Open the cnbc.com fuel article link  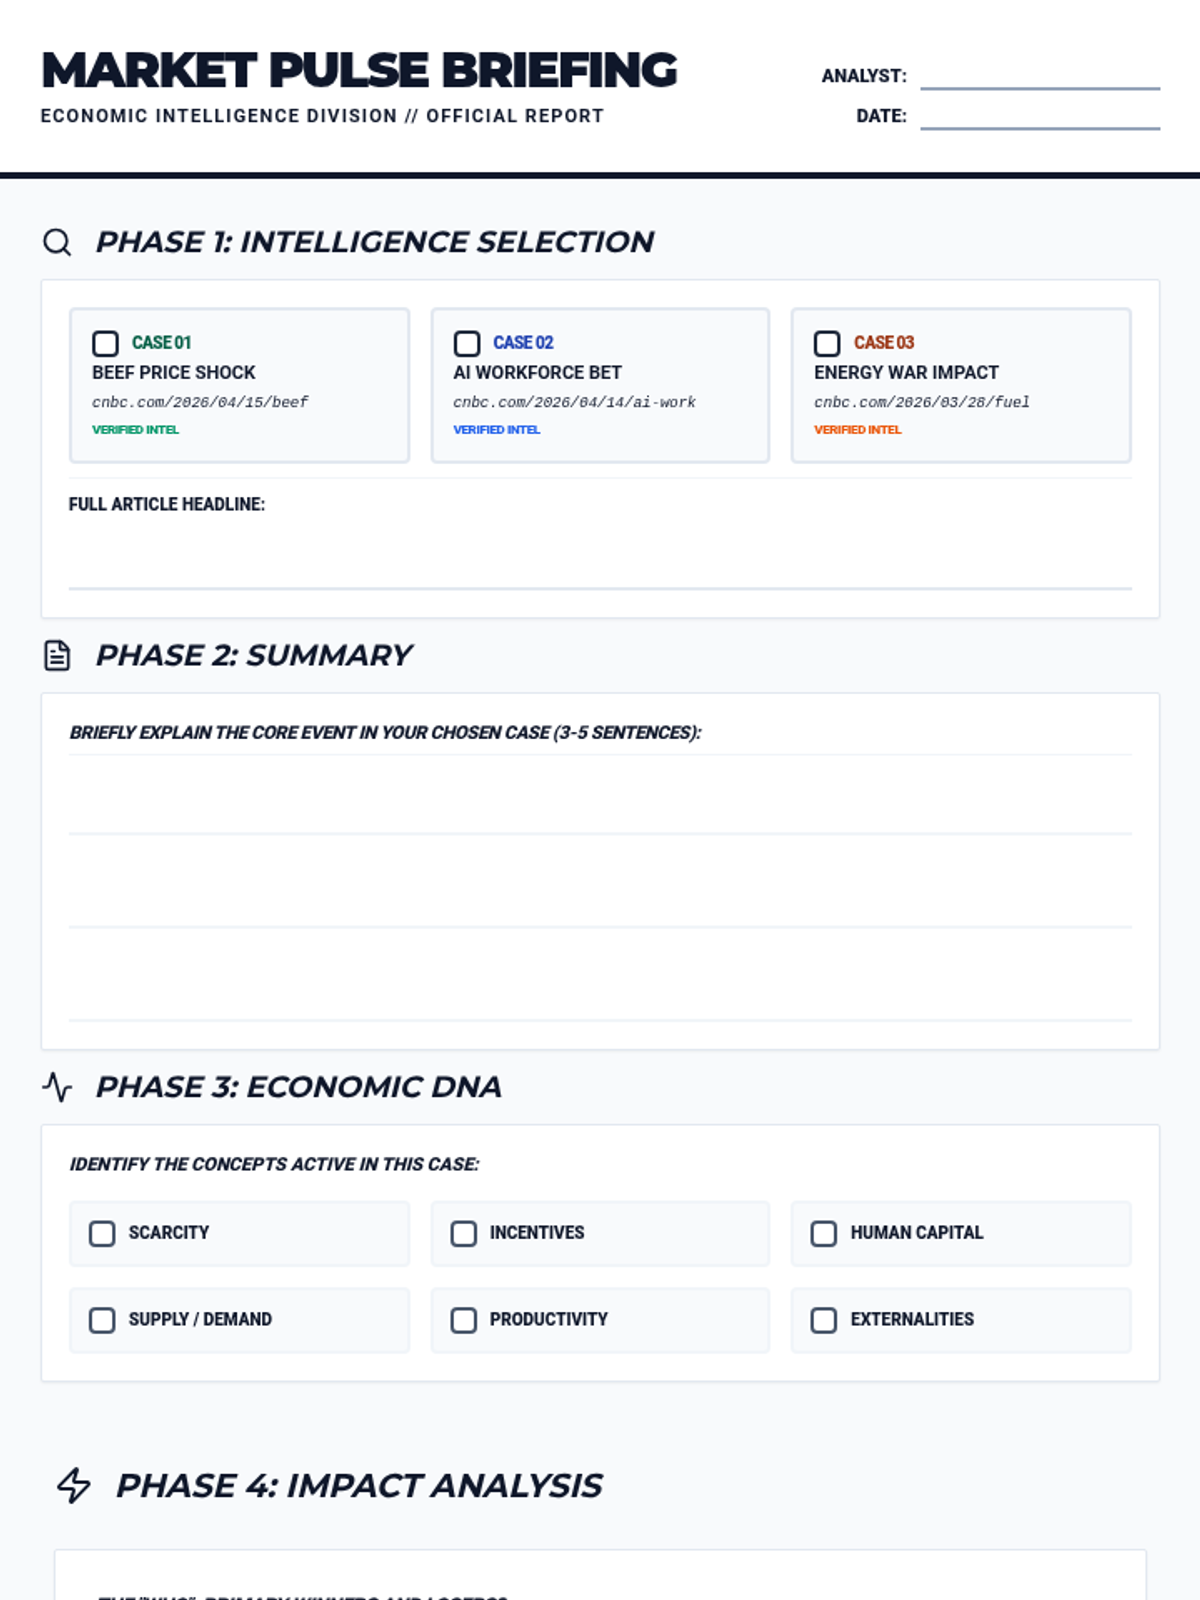pos(921,402)
